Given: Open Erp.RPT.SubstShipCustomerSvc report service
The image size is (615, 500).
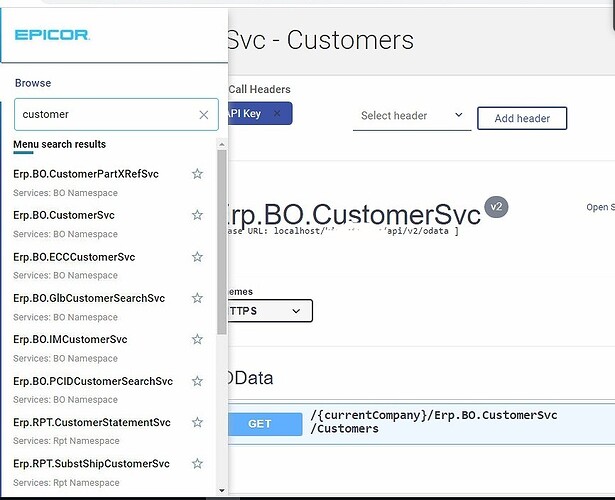Looking at the screenshot, I should pos(91,464).
